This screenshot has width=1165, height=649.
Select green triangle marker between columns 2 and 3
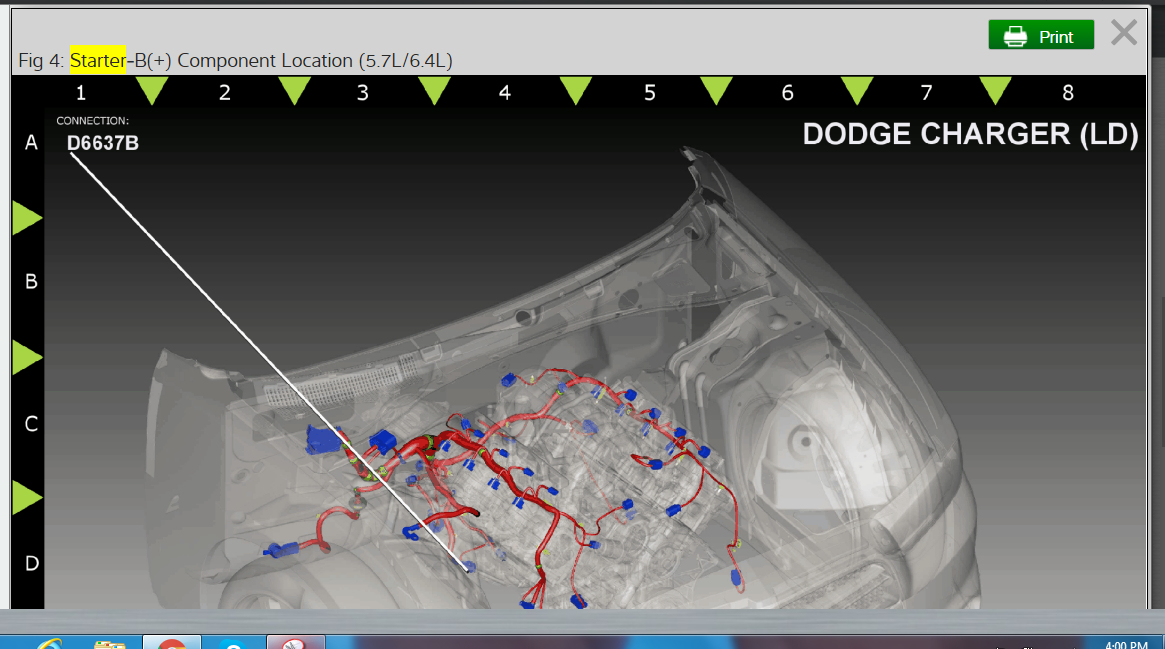[x=294, y=91]
